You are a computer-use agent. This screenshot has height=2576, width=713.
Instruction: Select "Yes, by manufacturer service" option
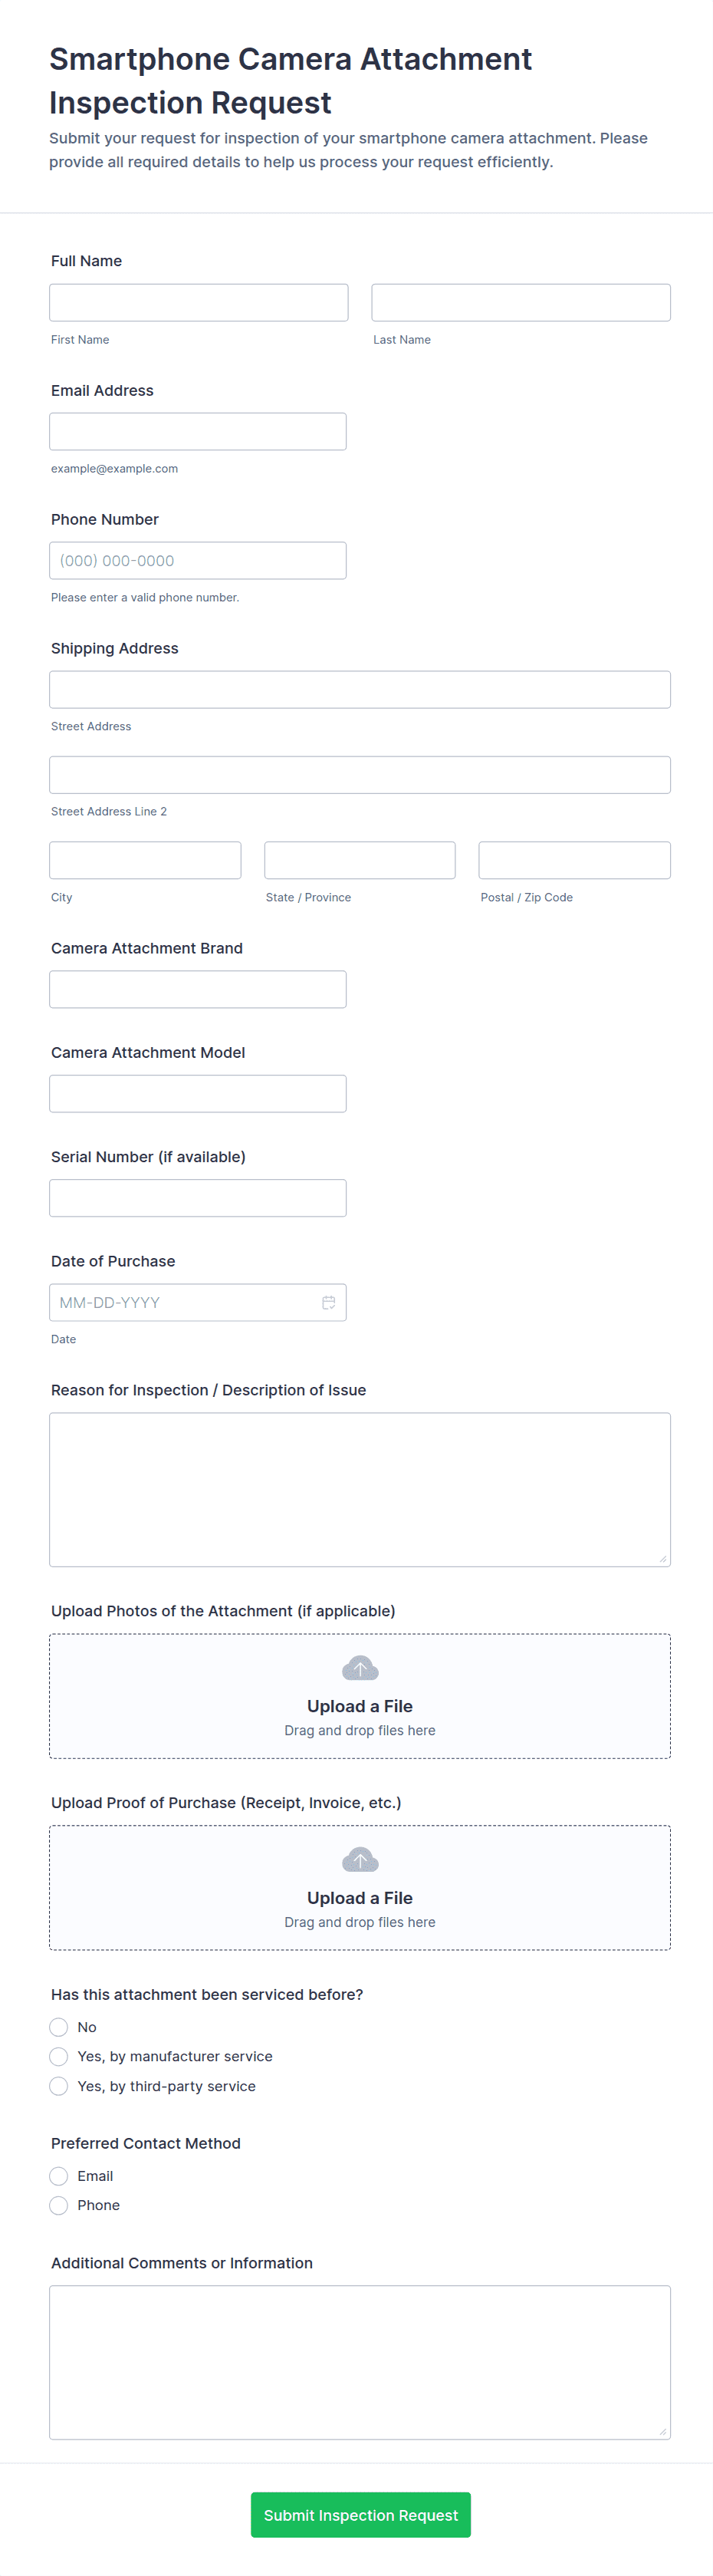59,2056
